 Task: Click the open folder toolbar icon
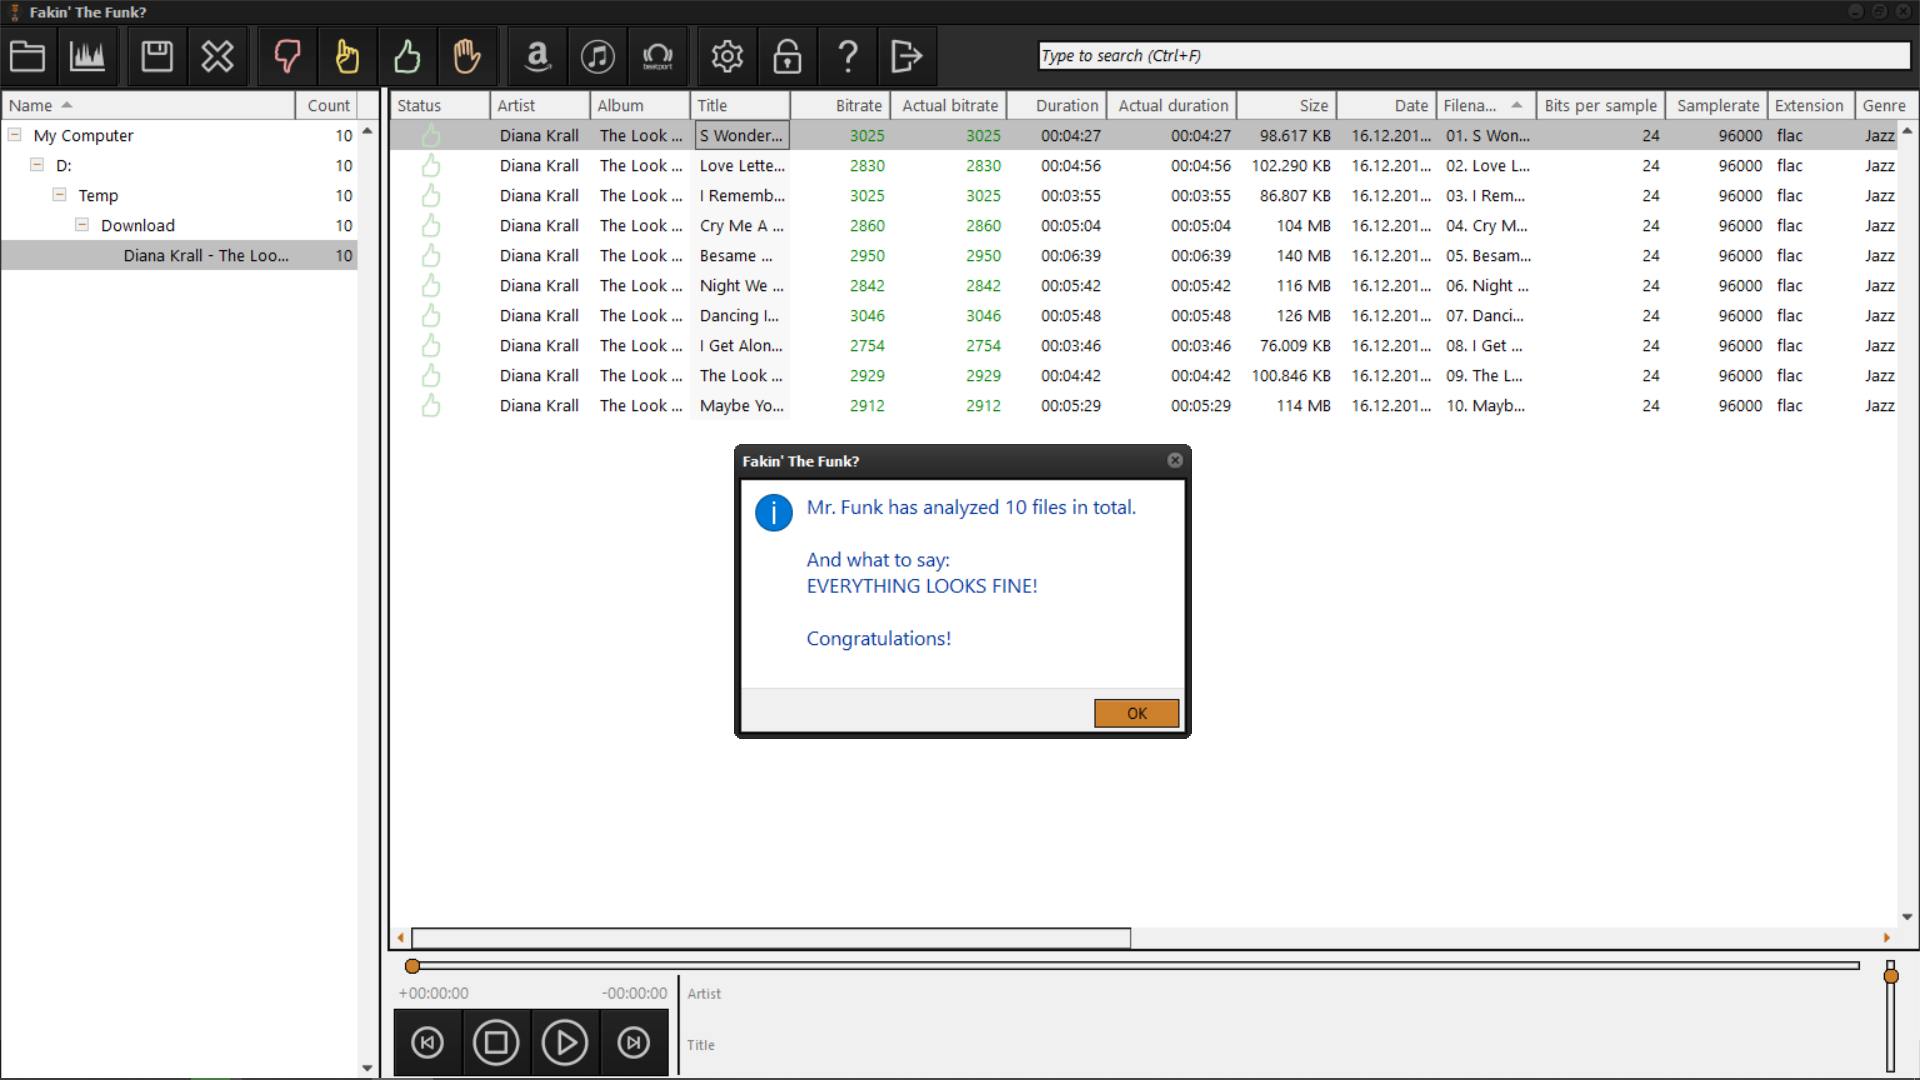28,56
